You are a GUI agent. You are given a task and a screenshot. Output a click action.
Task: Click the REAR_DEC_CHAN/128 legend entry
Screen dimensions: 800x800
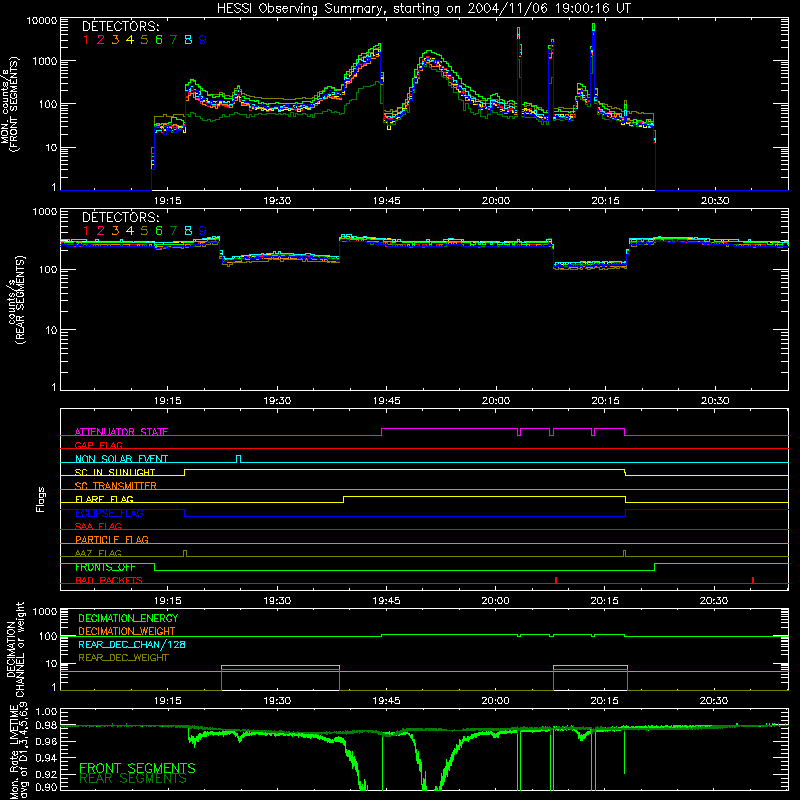point(132,644)
